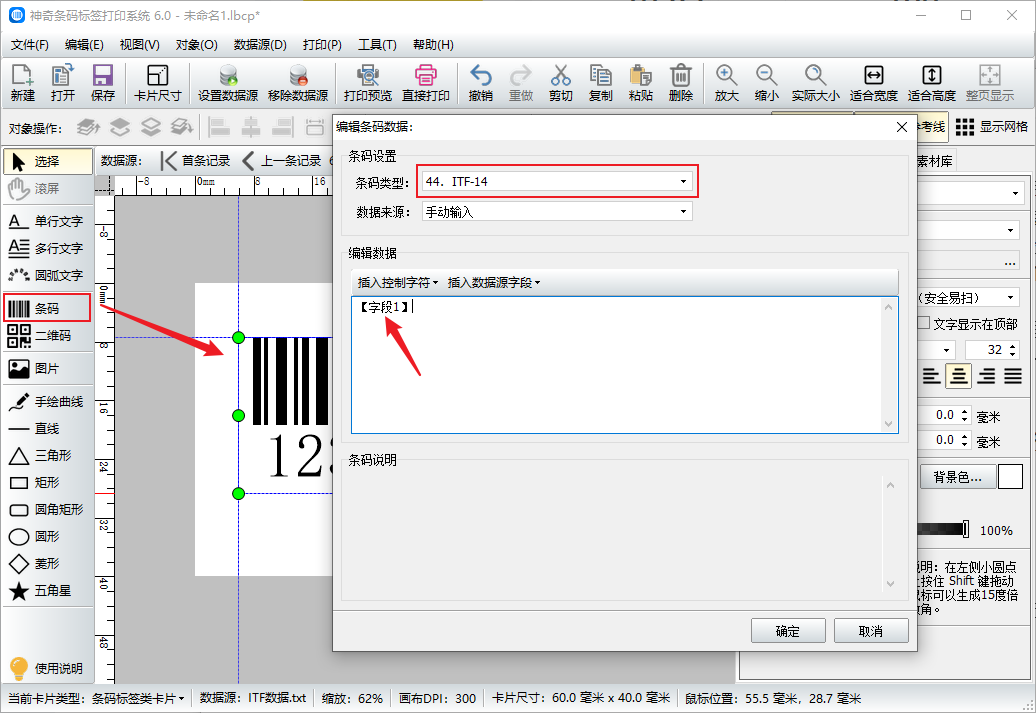
Task: Click 实际大小 actual size icon
Action: 815,83
